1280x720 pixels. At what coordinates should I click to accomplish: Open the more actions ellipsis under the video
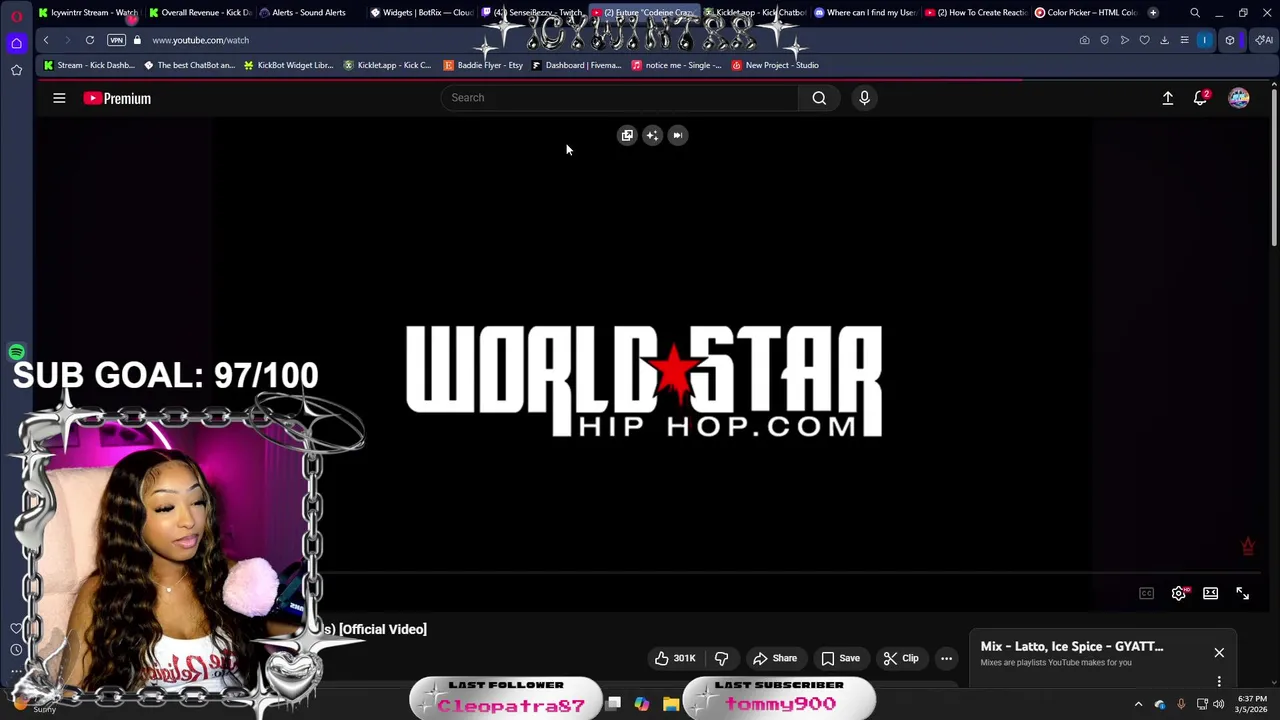pos(946,658)
